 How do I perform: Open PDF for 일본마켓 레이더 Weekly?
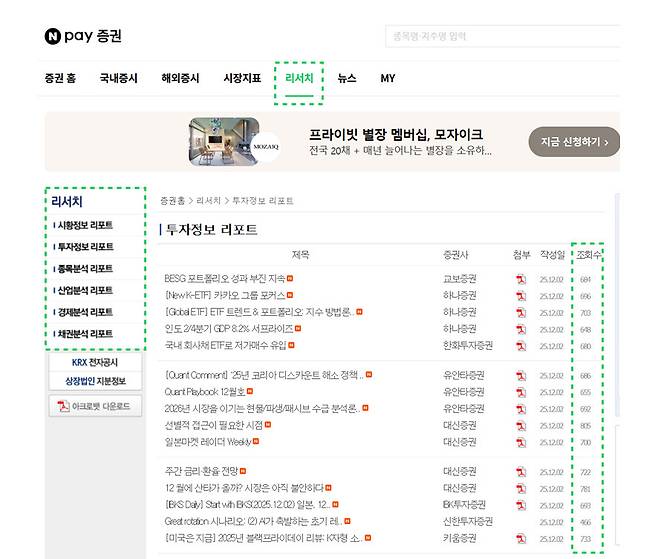coord(521,441)
